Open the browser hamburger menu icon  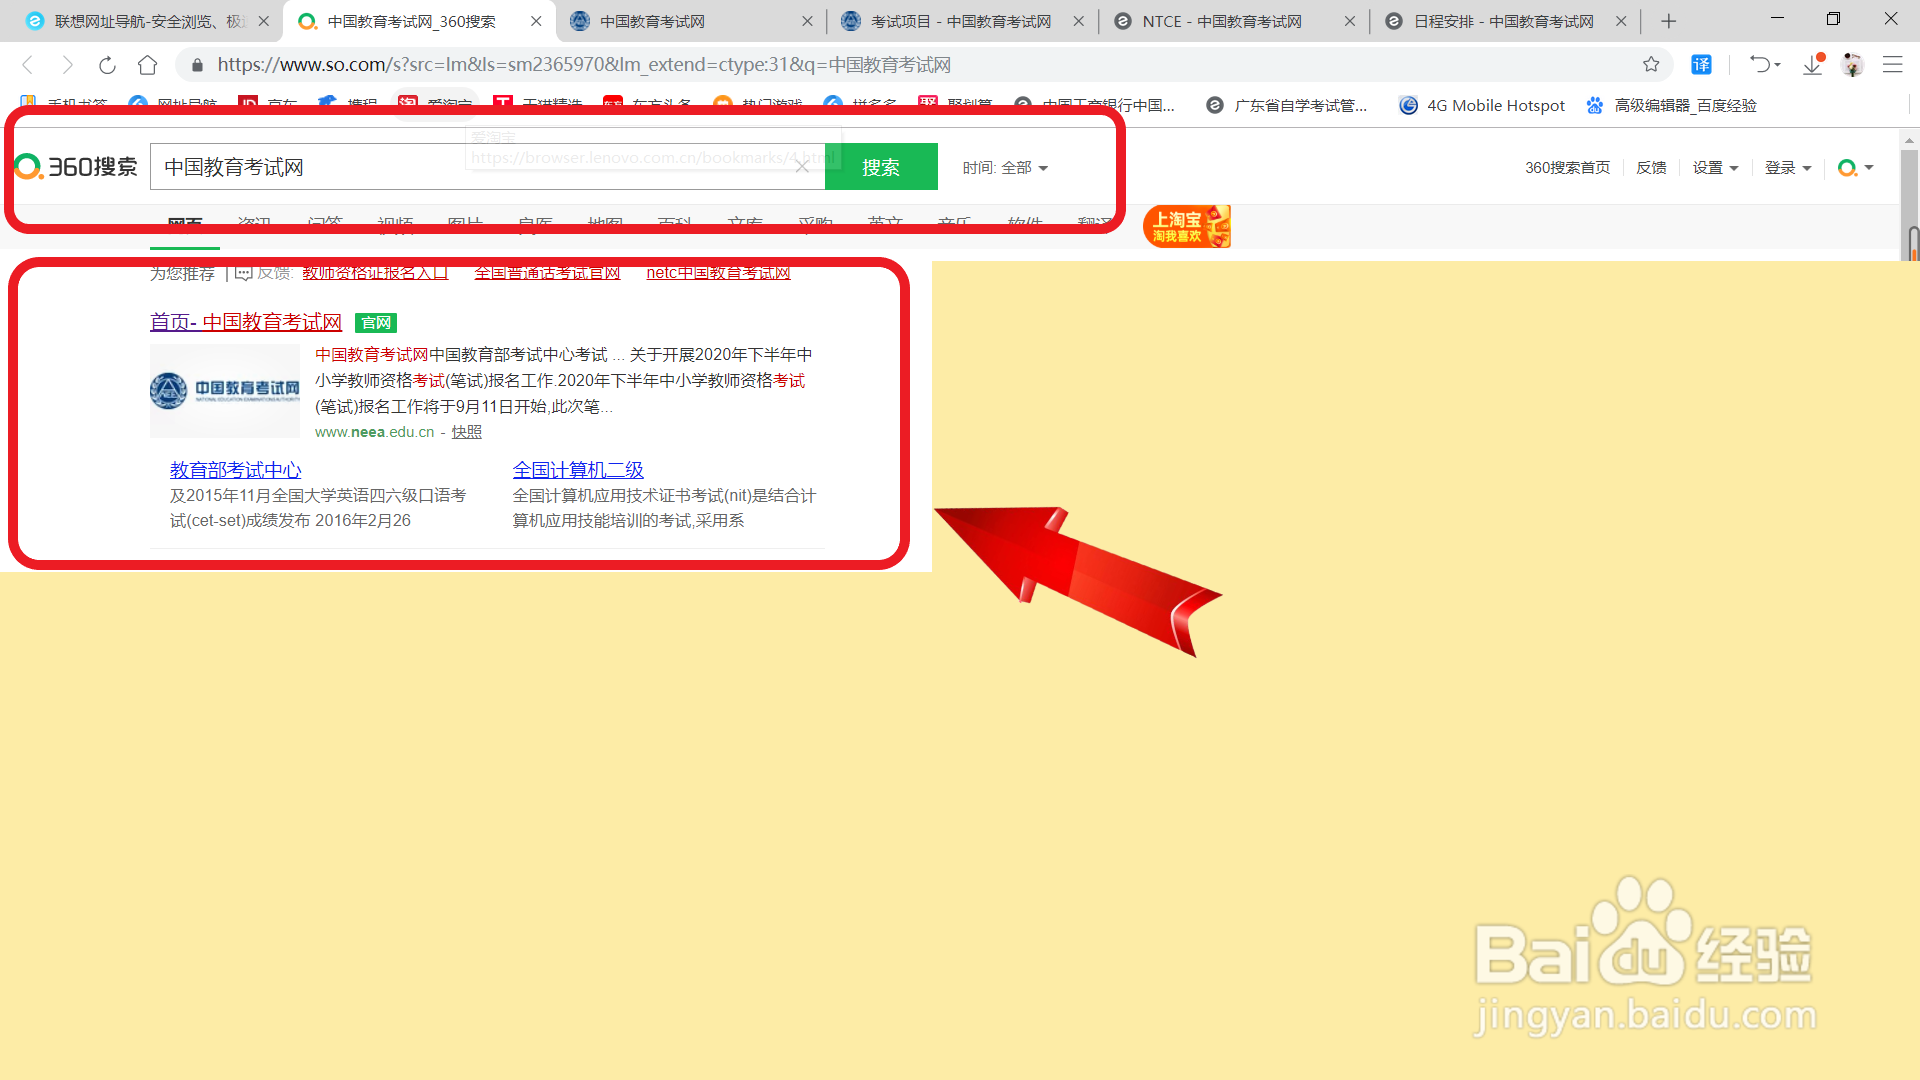pos(1893,64)
